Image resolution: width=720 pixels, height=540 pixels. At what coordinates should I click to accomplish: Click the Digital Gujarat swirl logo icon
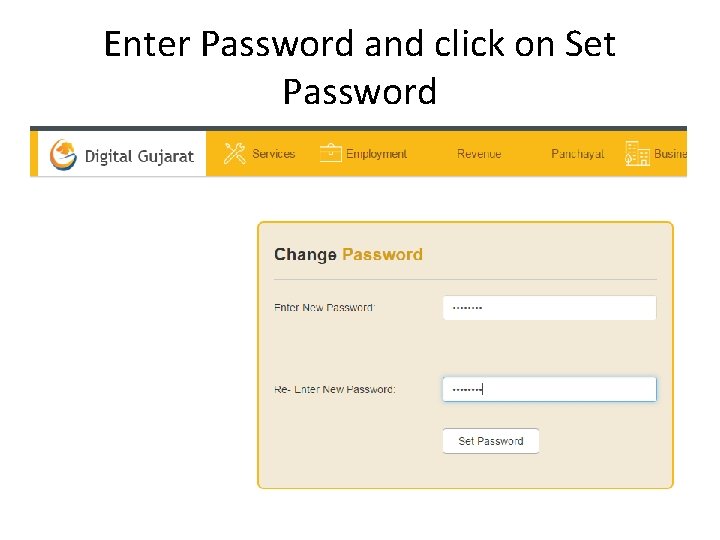[63, 155]
